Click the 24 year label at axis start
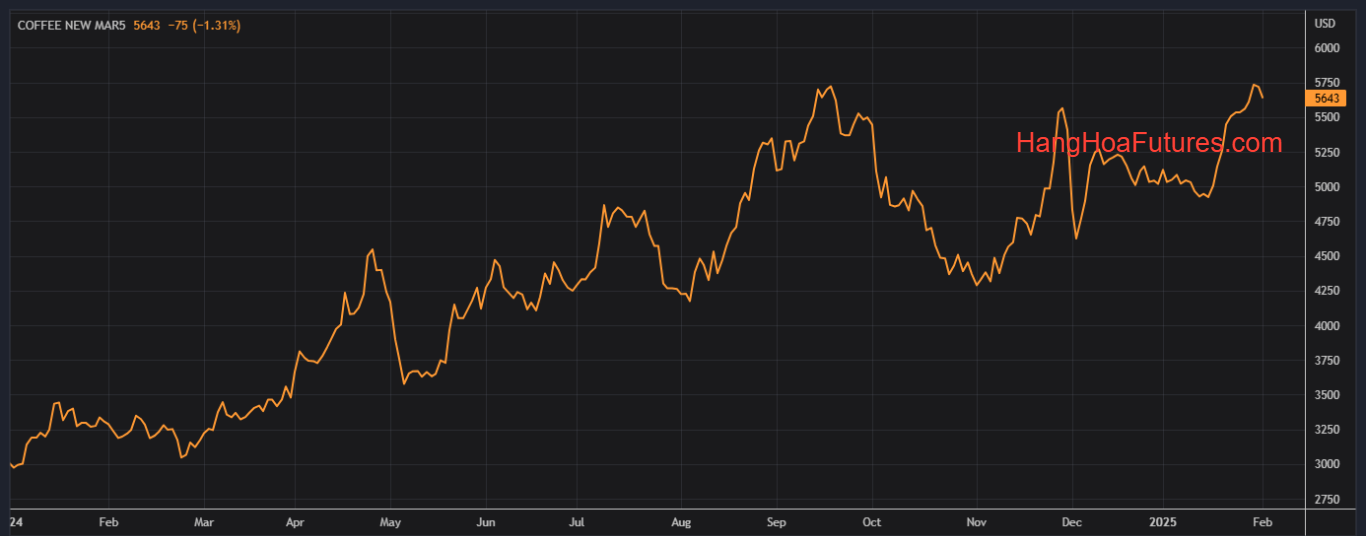 click(16, 522)
